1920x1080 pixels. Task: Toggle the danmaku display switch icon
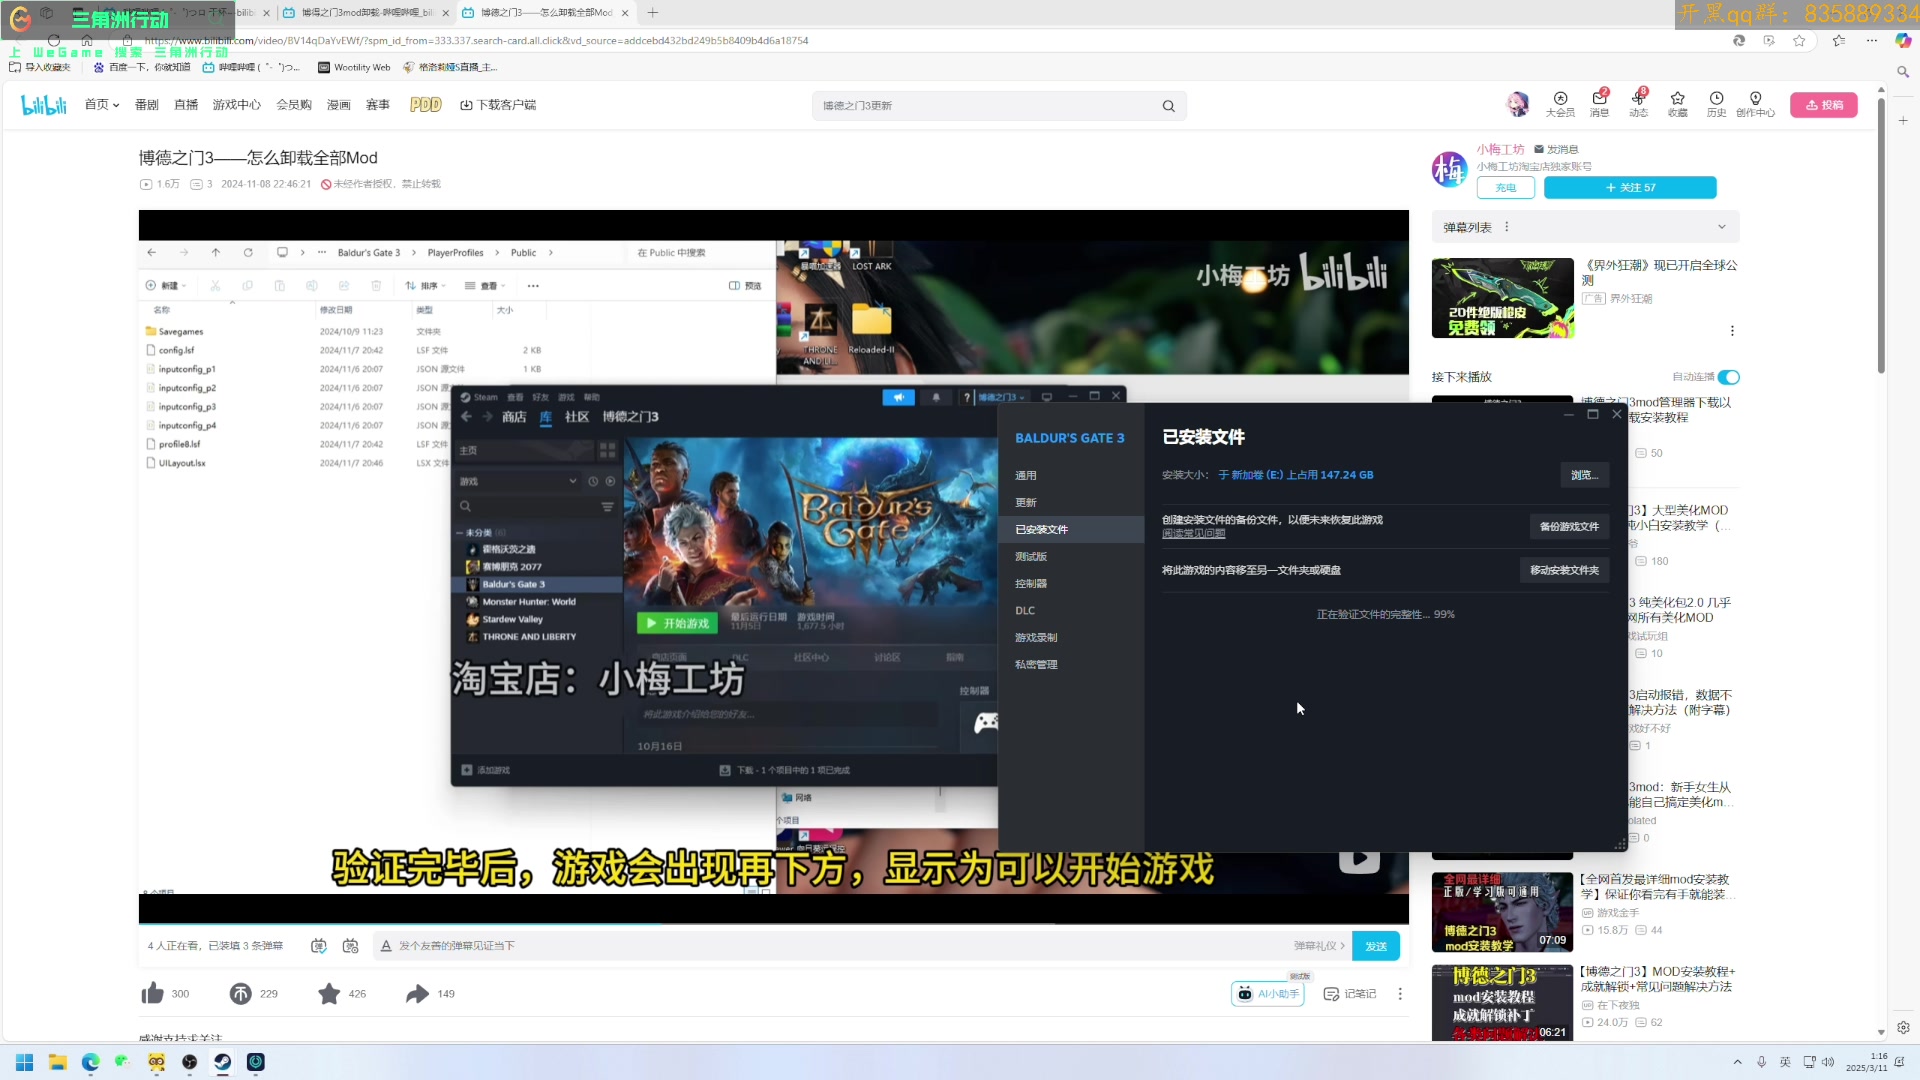(x=318, y=946)
